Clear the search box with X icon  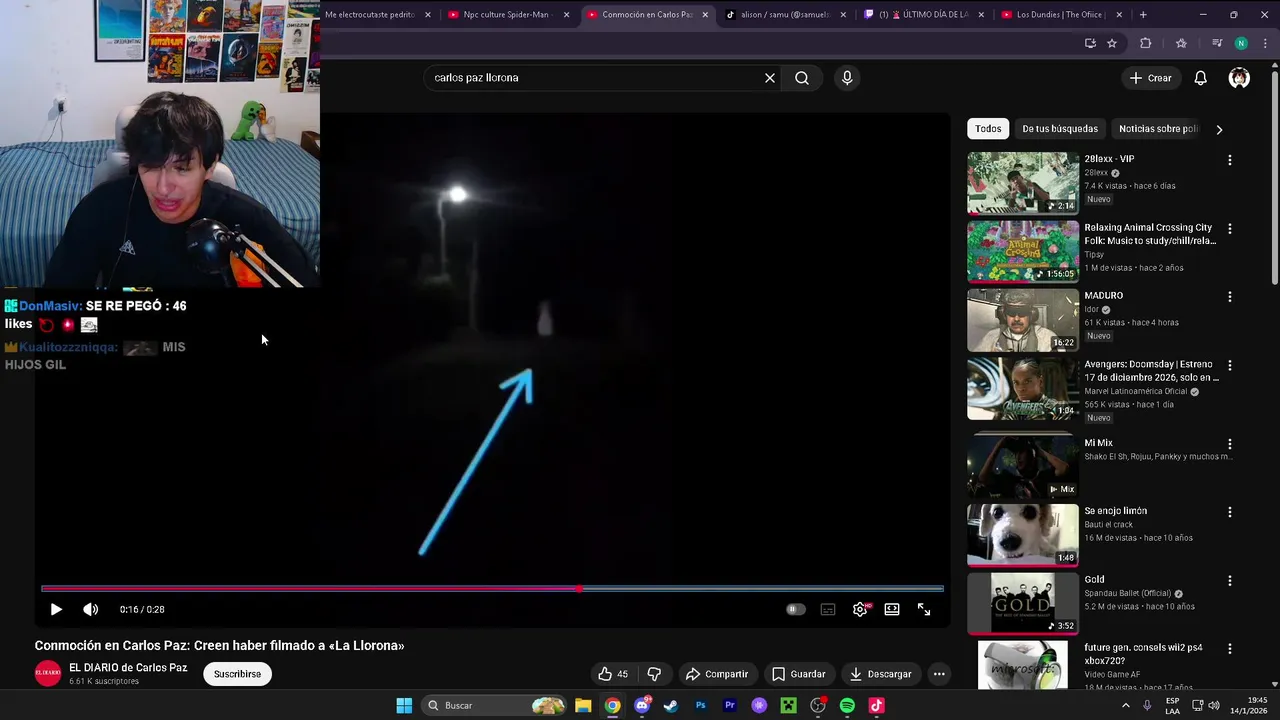click(770, 78)
